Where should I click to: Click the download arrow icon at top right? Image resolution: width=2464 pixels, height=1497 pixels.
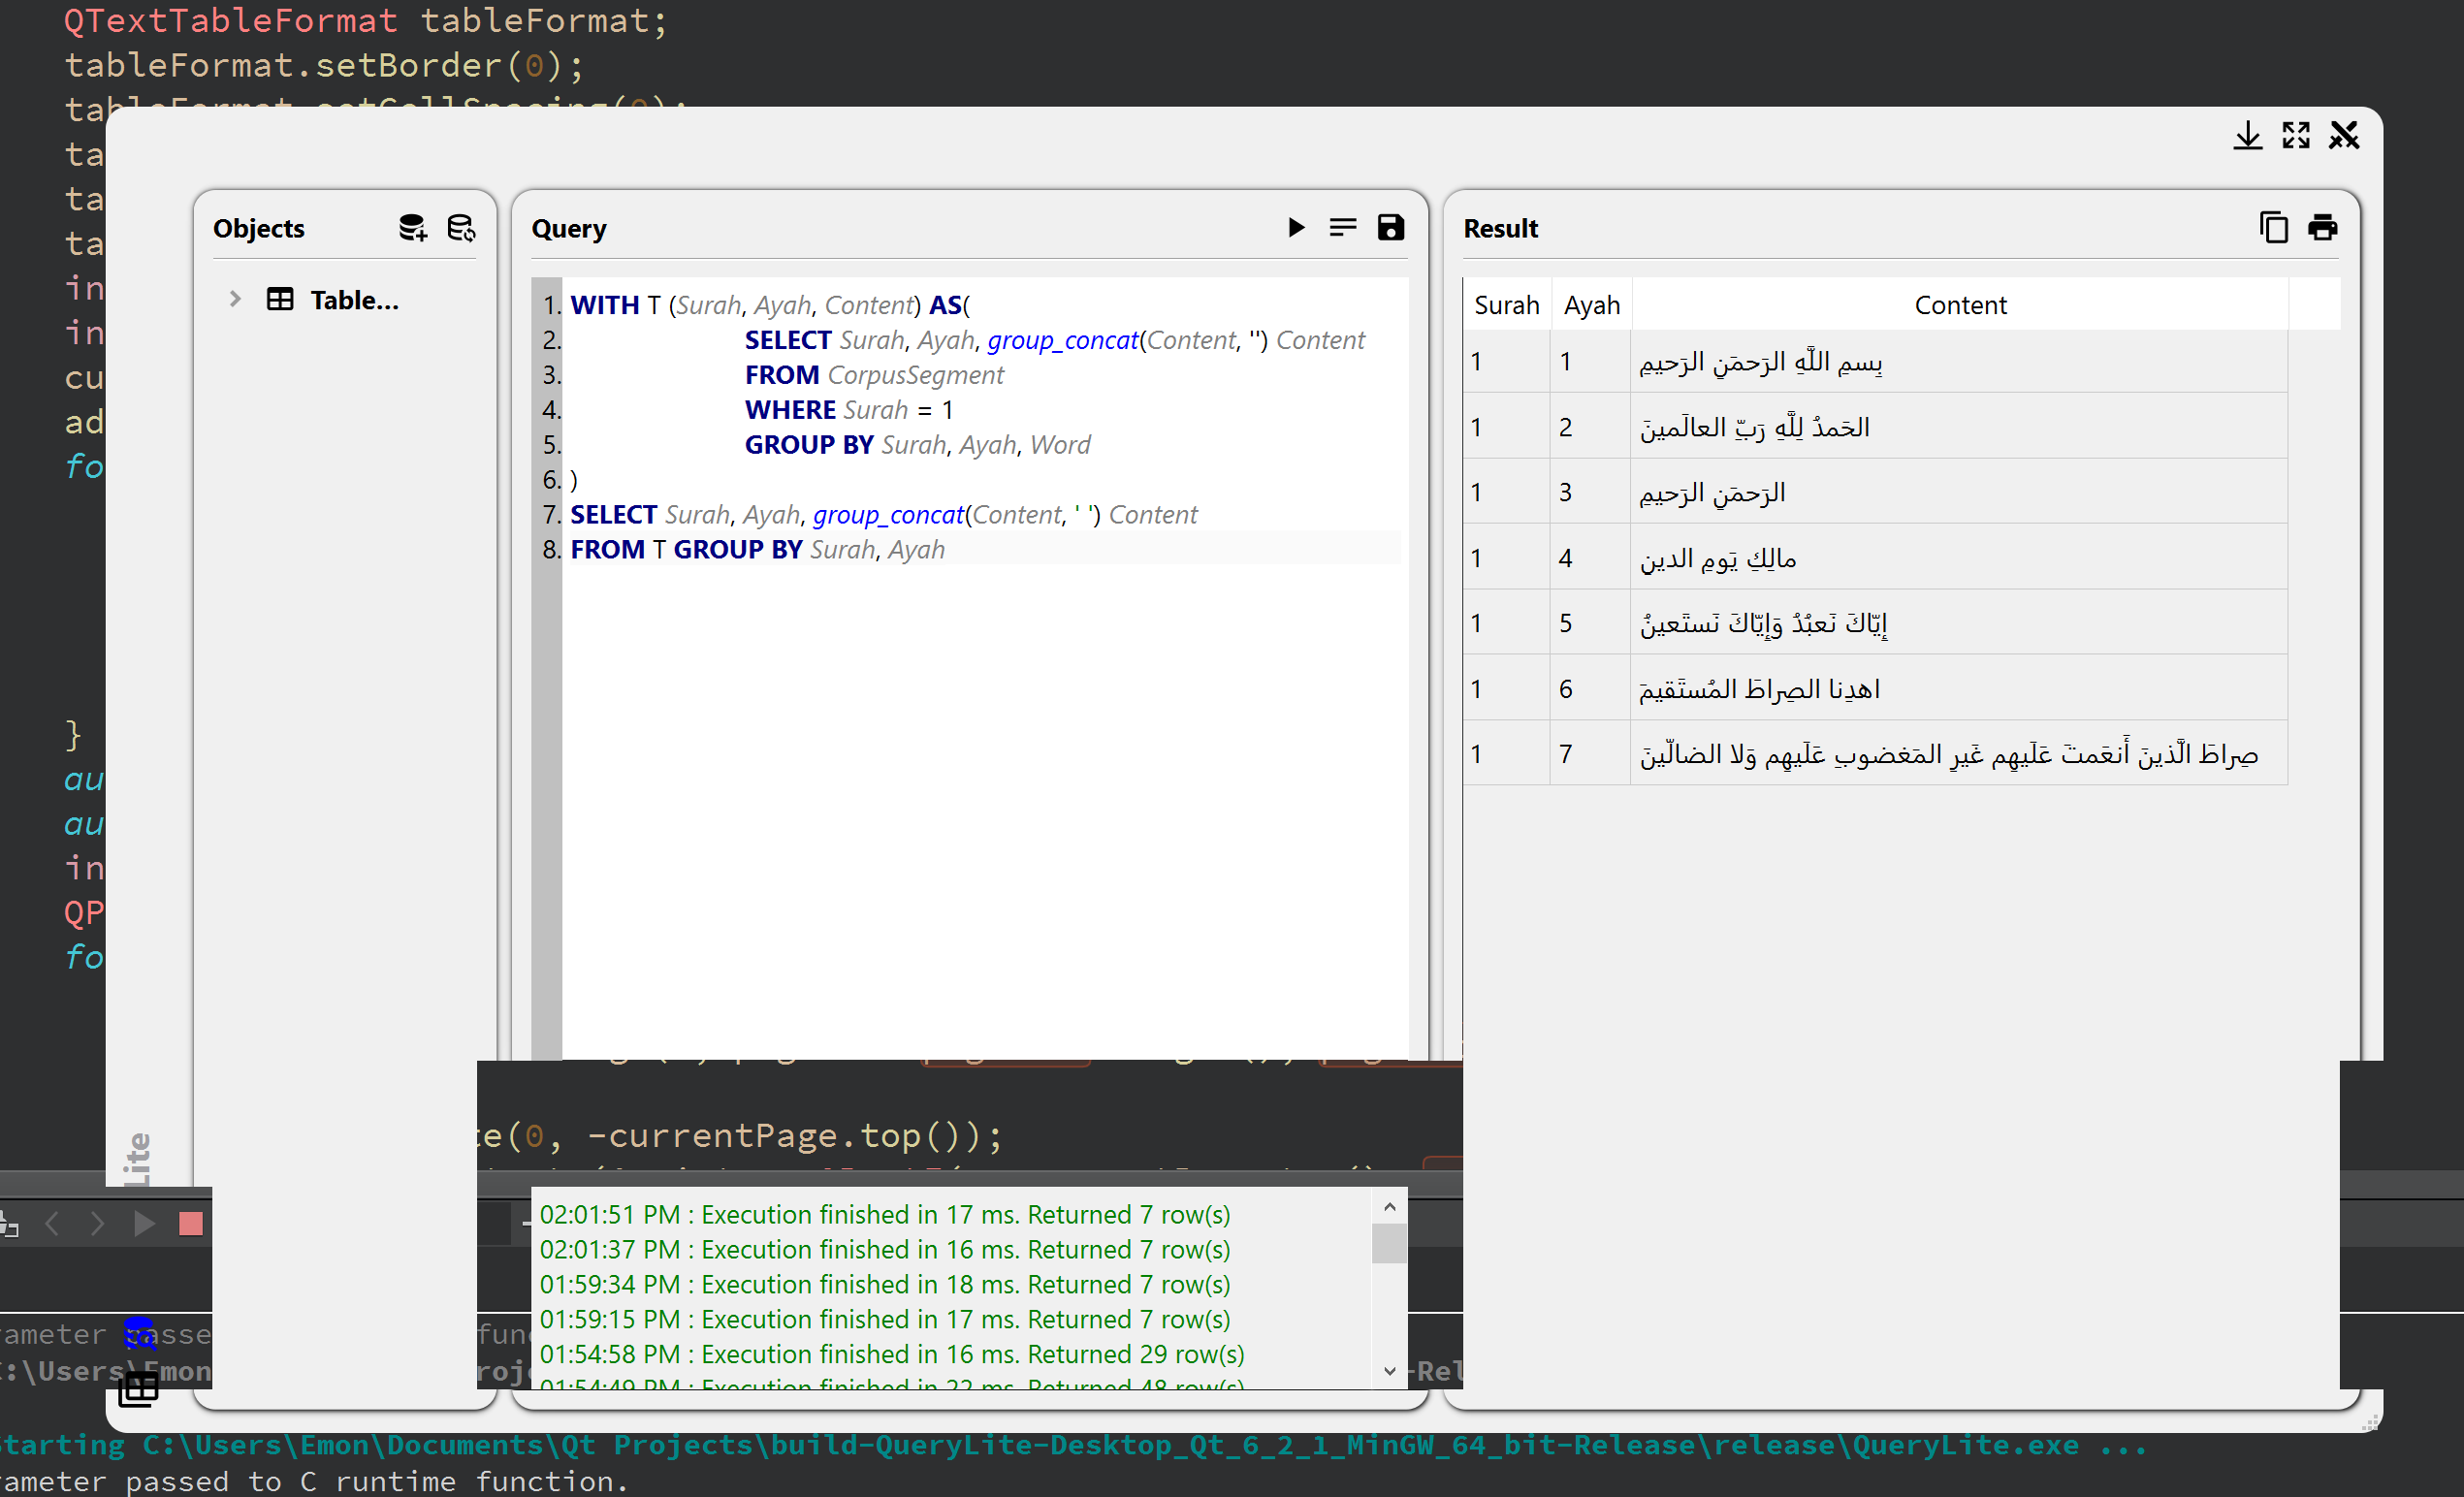click(2247, 135)
